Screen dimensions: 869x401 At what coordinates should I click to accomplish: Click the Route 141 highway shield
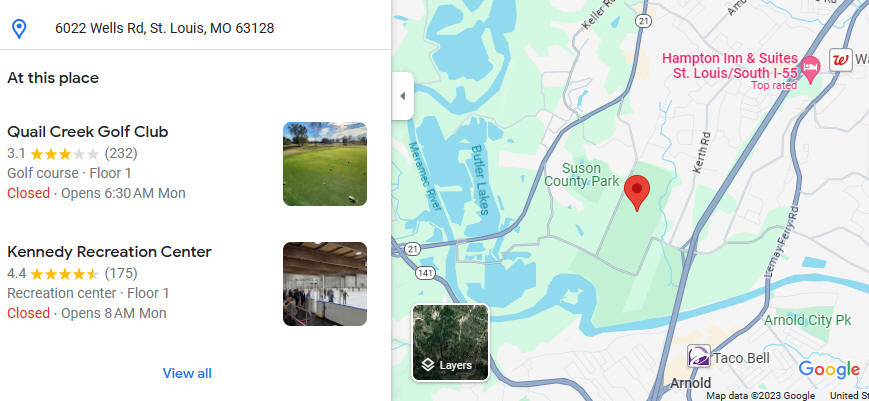coord(426,273)
